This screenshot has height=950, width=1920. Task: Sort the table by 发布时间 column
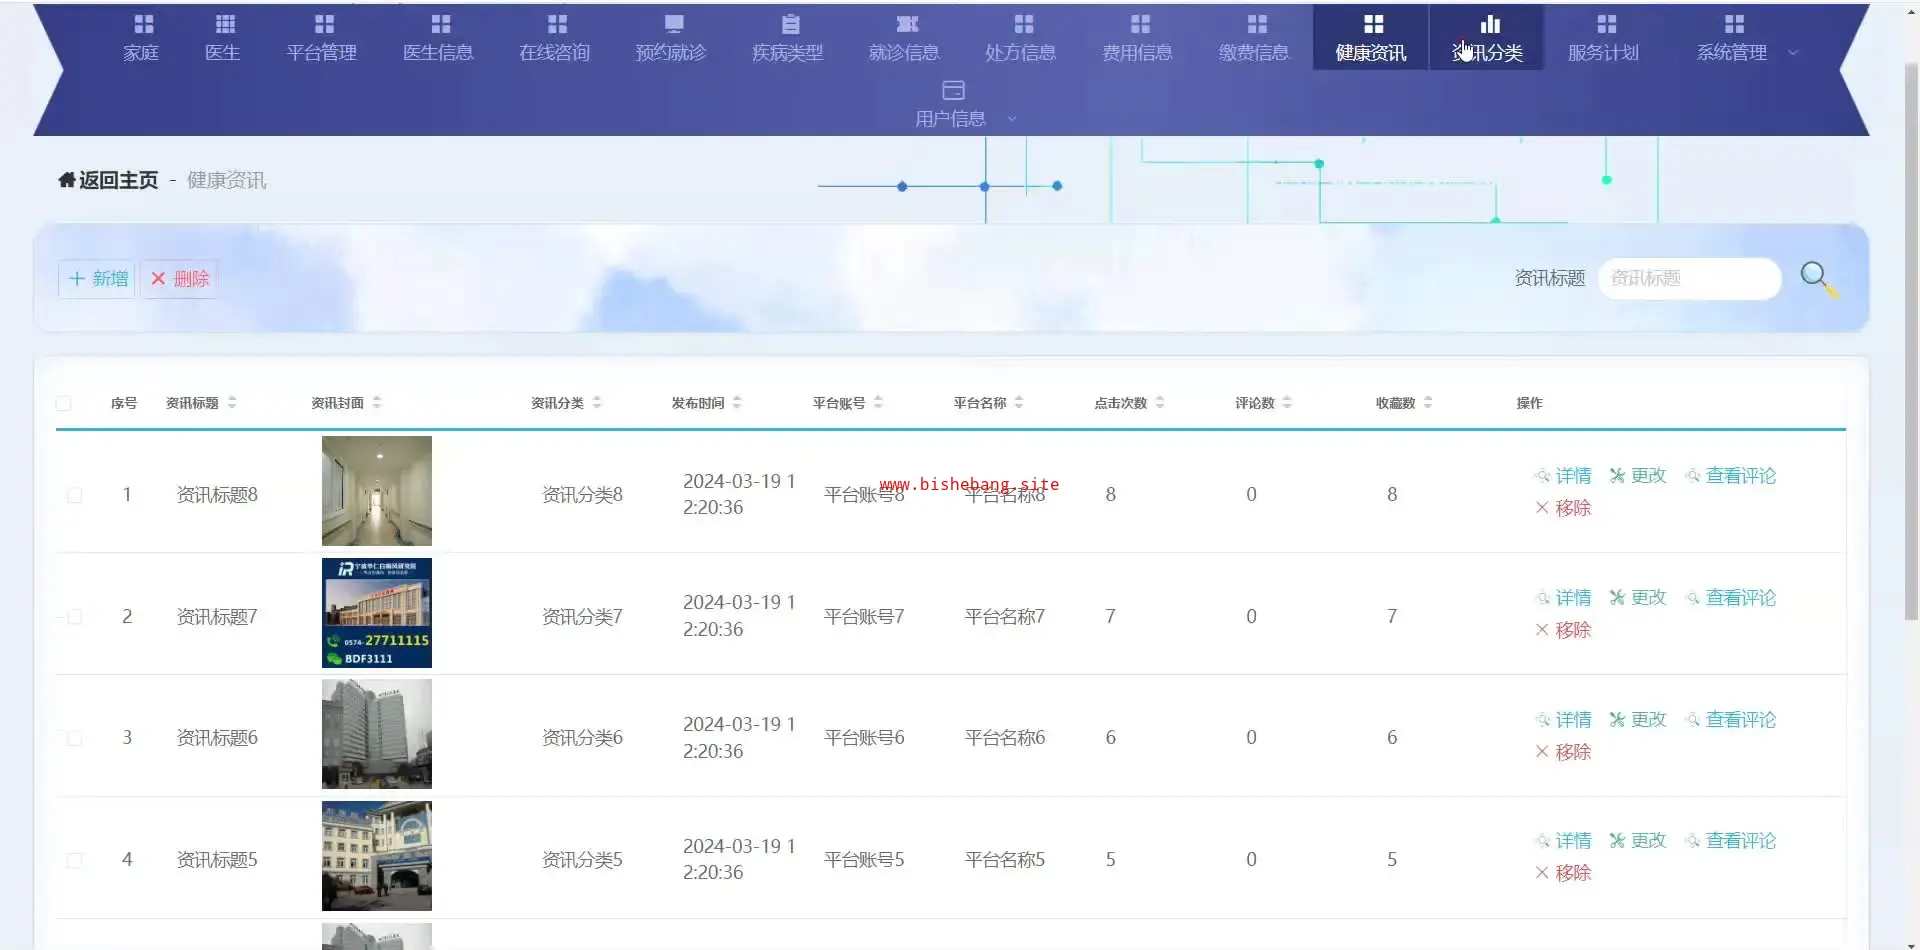[737, 403]
